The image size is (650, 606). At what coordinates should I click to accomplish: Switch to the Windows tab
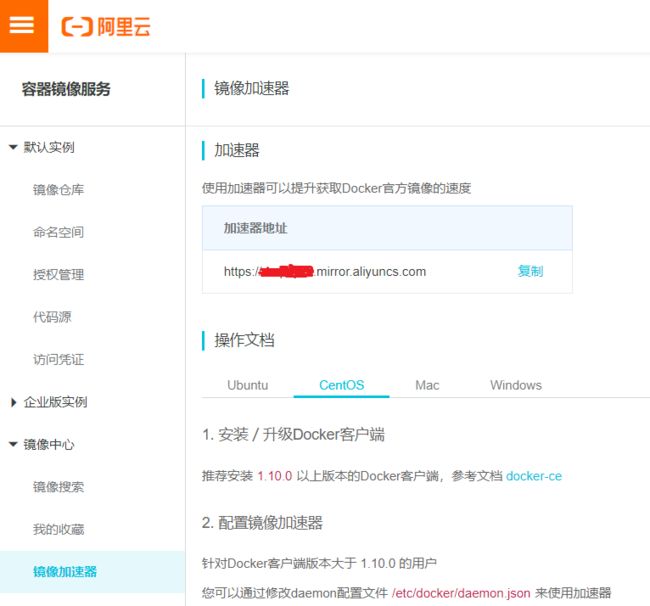(516, 385)
